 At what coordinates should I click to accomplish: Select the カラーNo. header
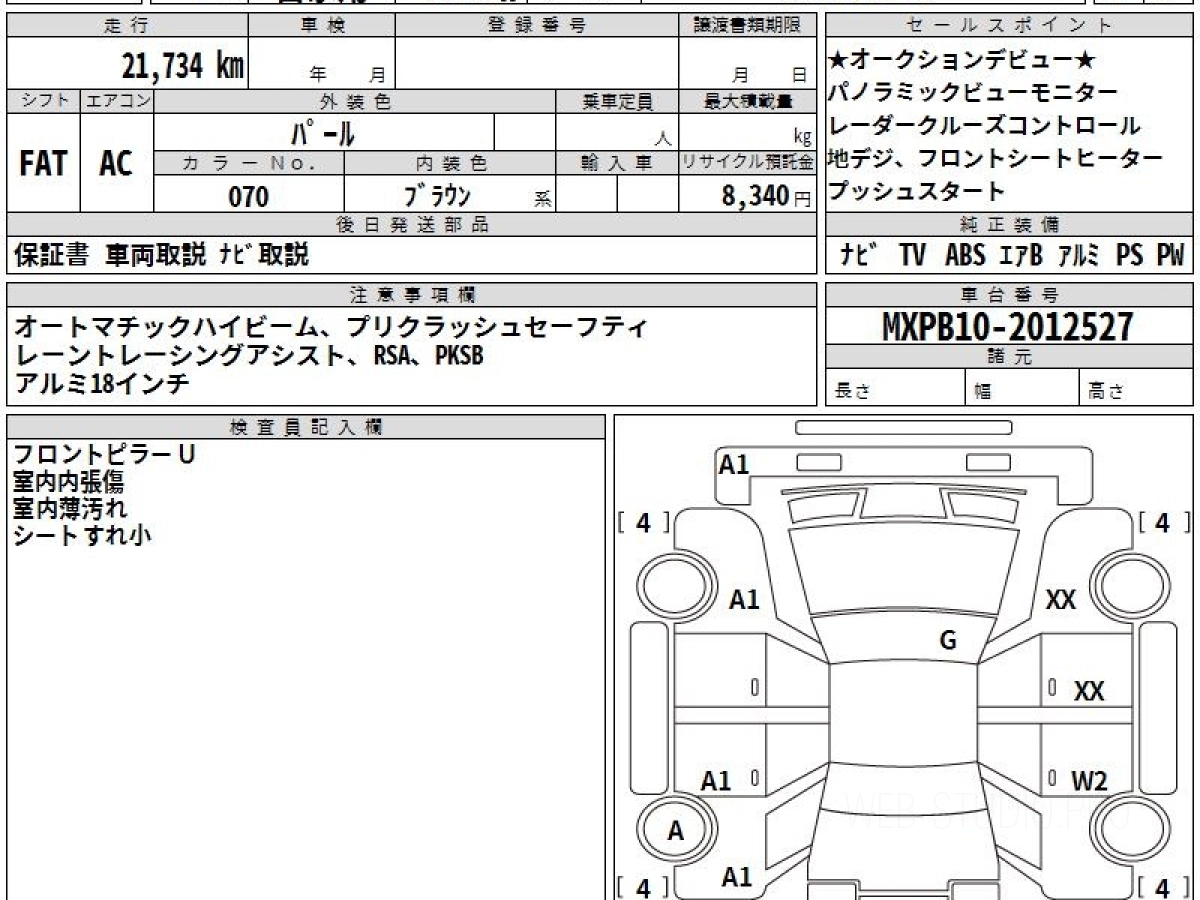(249, 163)
